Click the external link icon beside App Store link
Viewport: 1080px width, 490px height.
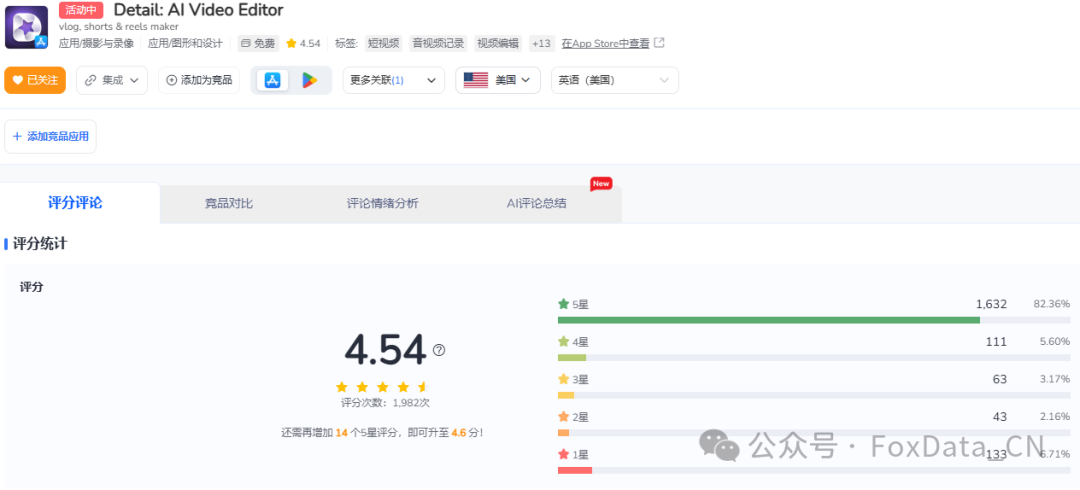[659, 43]
